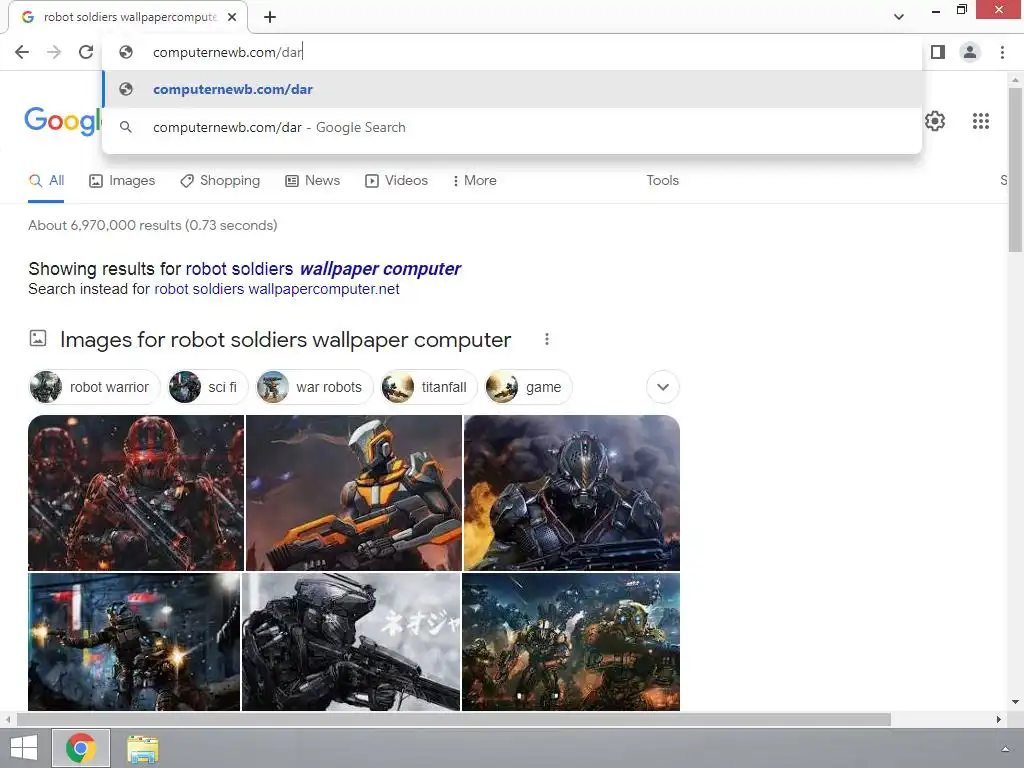Screen dimensions: 1024x768
Task: Filter images by robot warrior chip
Action: pos(94,387)
